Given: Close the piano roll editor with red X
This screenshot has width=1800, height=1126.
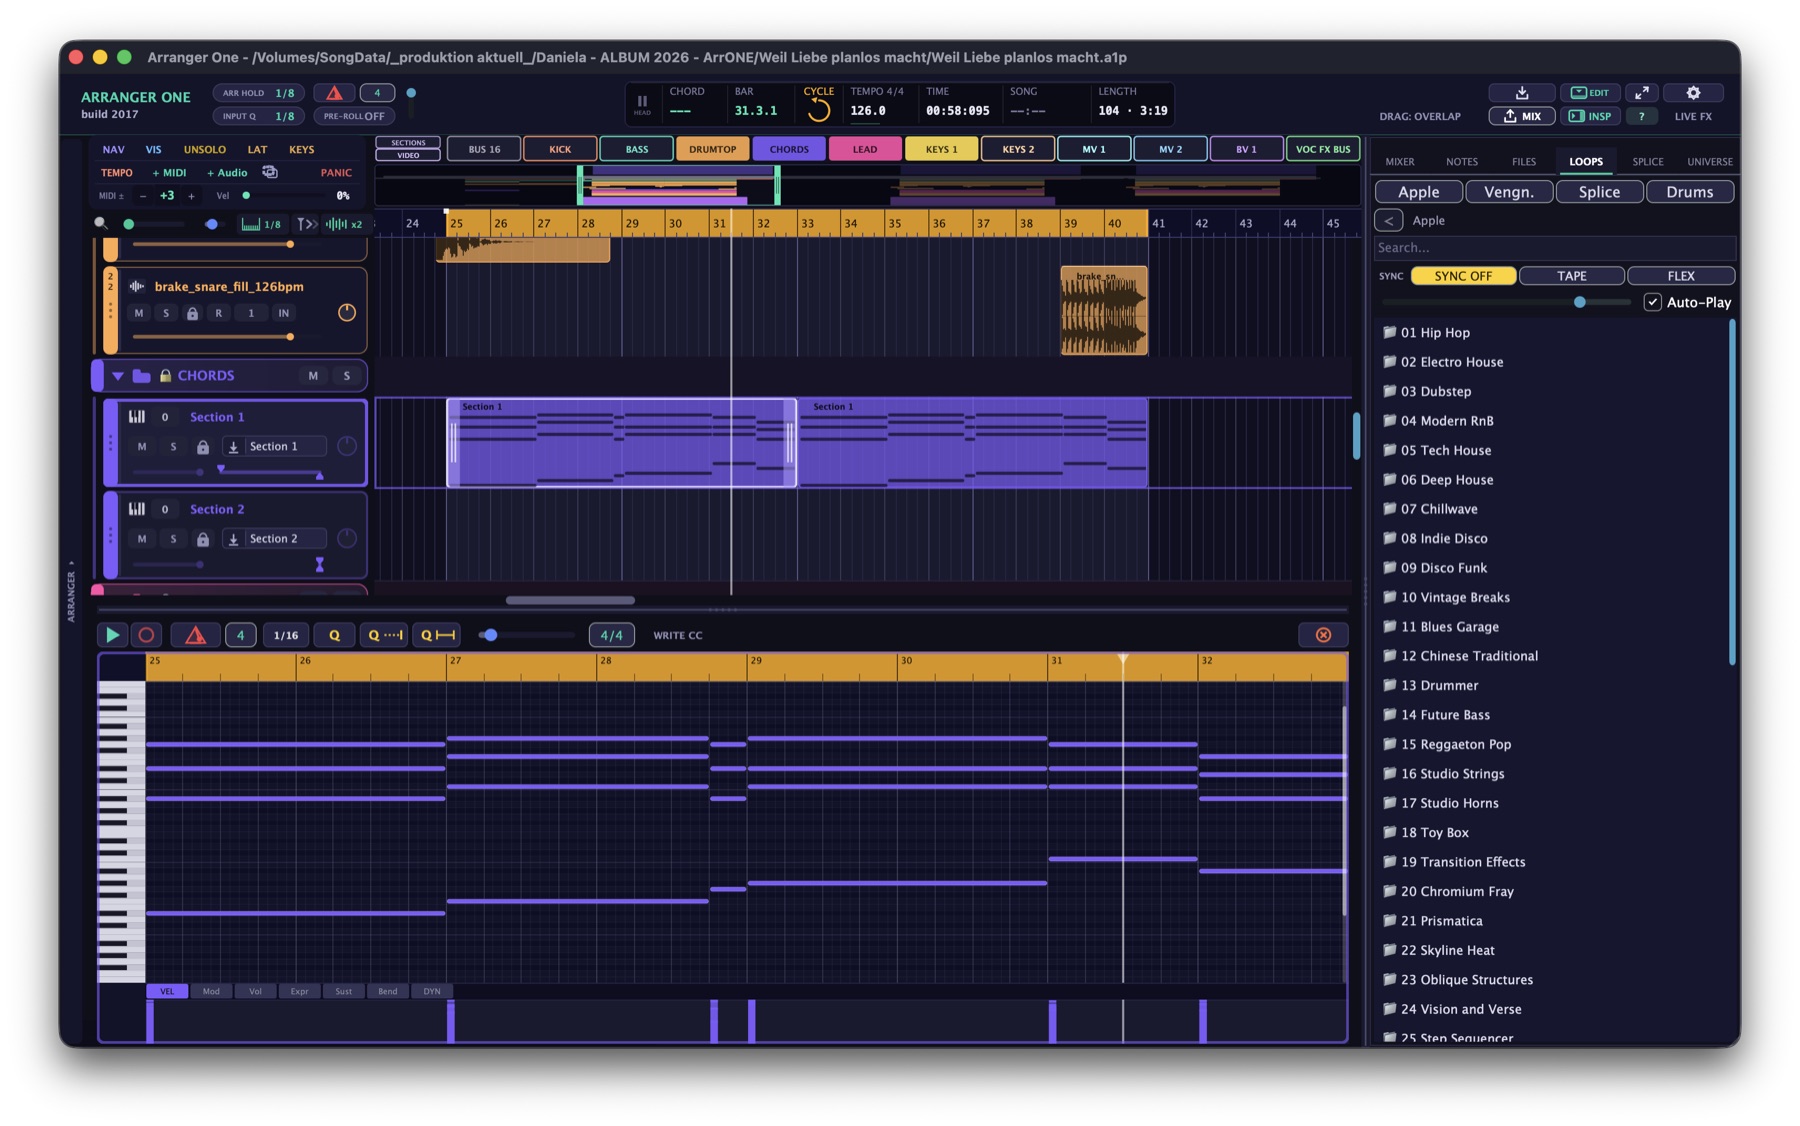Looking at the screenshot, I should (x=1323, y=635).
